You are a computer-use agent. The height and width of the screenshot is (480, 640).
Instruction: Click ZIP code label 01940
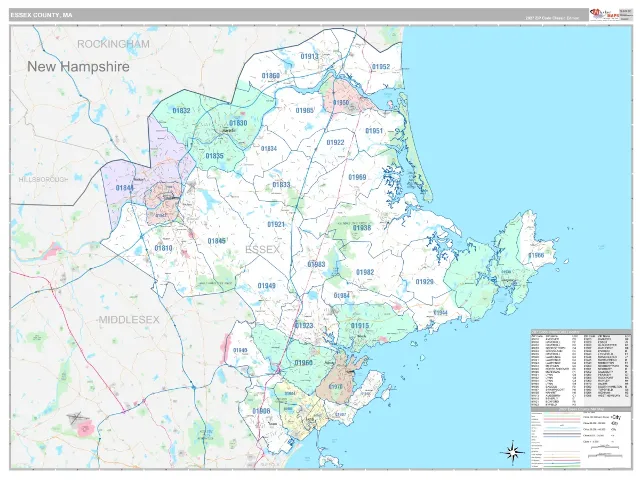pos(240,350)
